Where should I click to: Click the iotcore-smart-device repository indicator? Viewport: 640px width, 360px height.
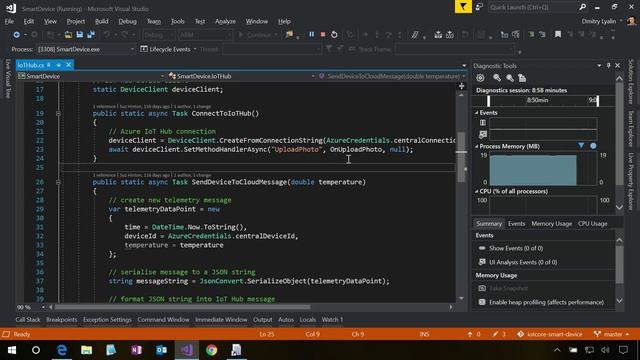549,334
